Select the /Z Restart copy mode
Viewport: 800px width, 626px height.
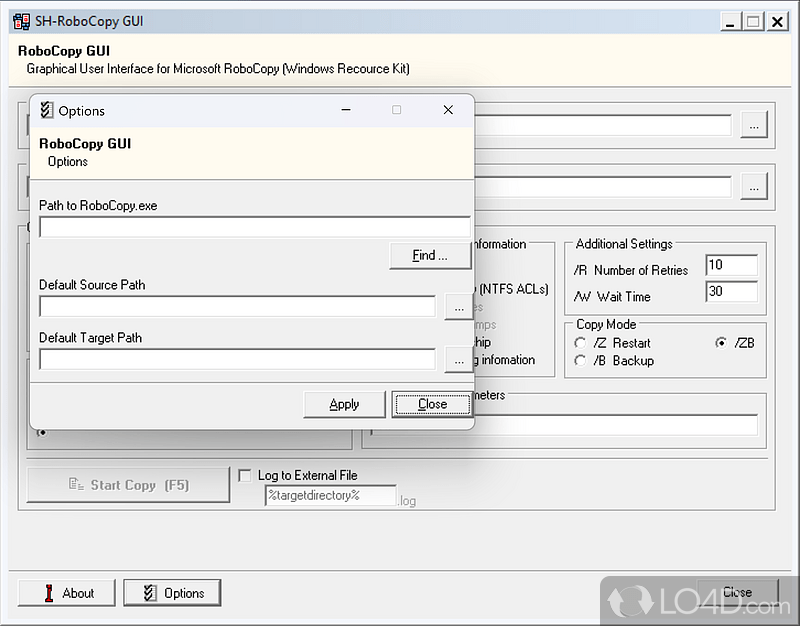coord(580,343)
